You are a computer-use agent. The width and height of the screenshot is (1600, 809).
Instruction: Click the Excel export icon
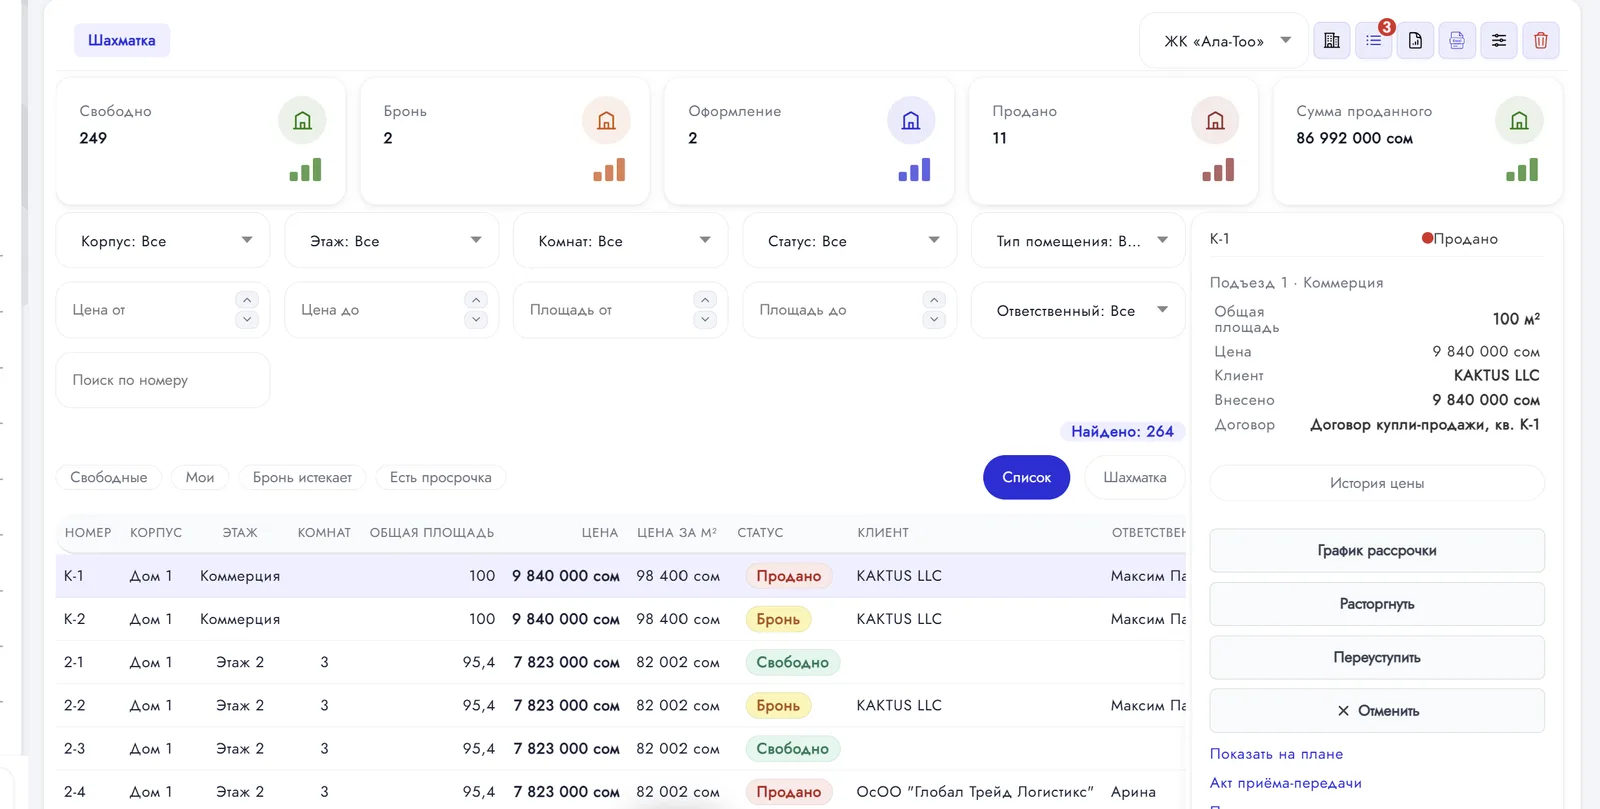(1457, 41)
